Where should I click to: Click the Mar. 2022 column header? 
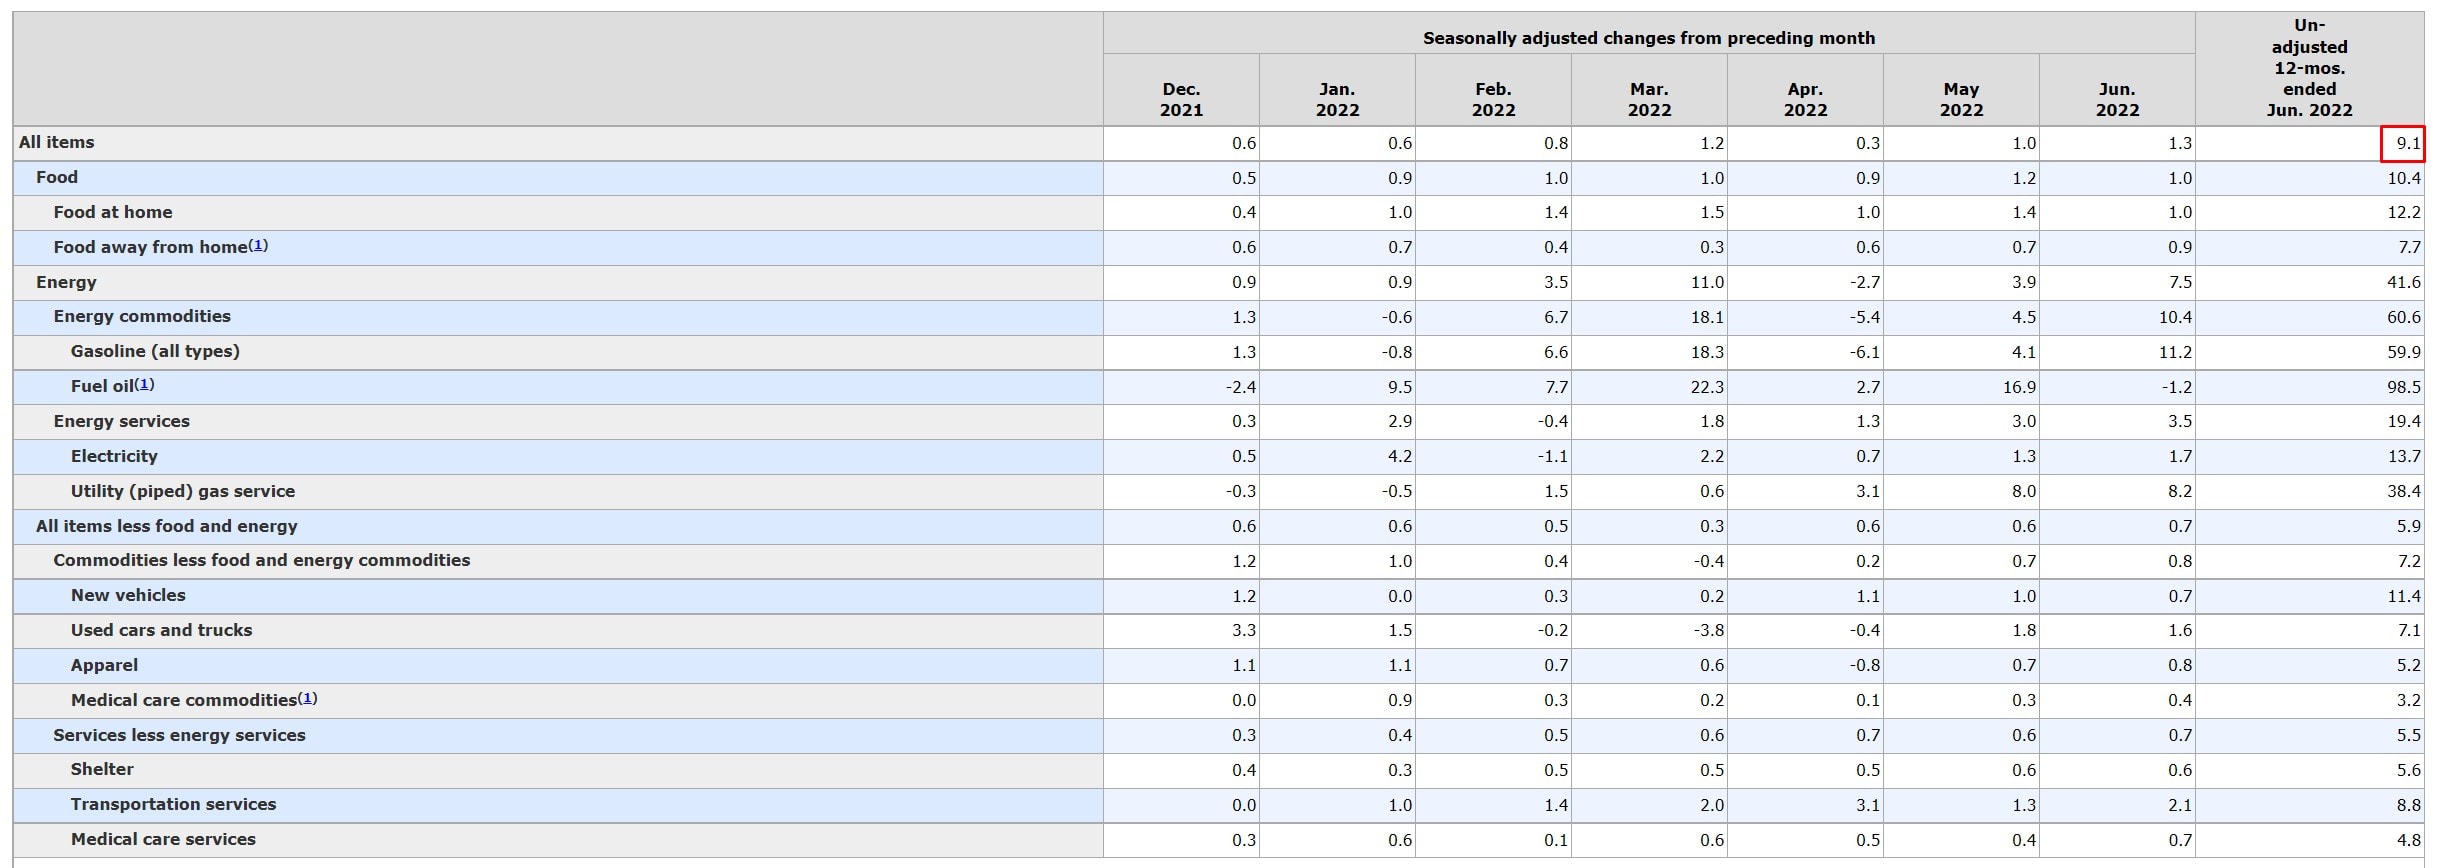coord(1649,100)
